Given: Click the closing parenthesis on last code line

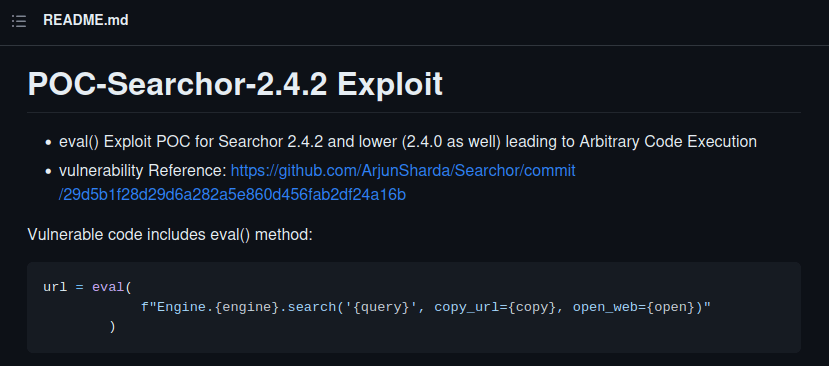Looking at the screenshot, I should (112, 326).
